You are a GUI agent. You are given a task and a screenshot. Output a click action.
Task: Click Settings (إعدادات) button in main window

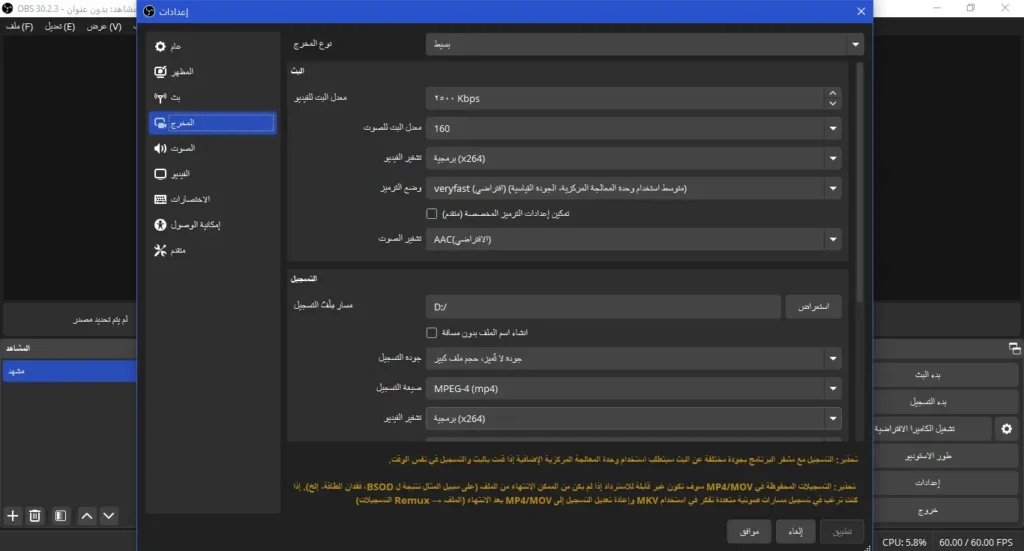(945, 482)
